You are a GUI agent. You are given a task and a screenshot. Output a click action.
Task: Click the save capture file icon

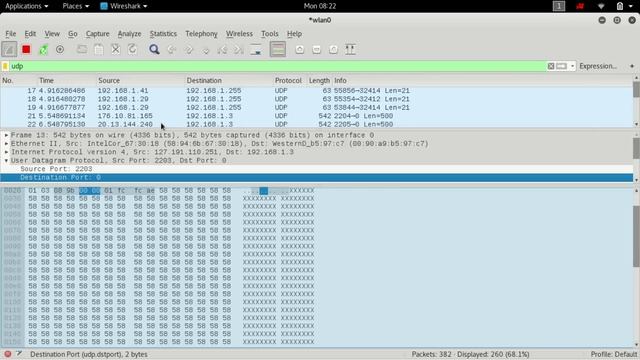[99, 49]
